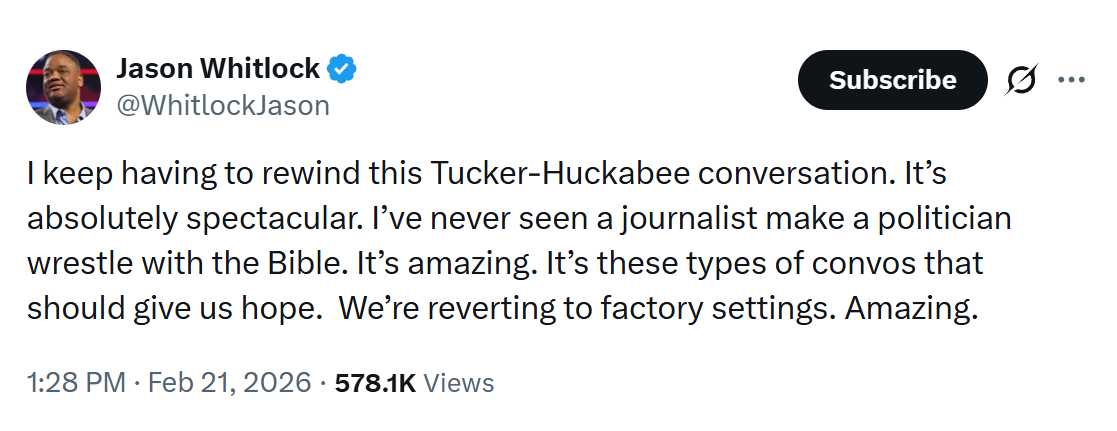1117x431 pixels.
Task: Click the 1:28 PM timestamp
Action: click(x=76, y=382)
